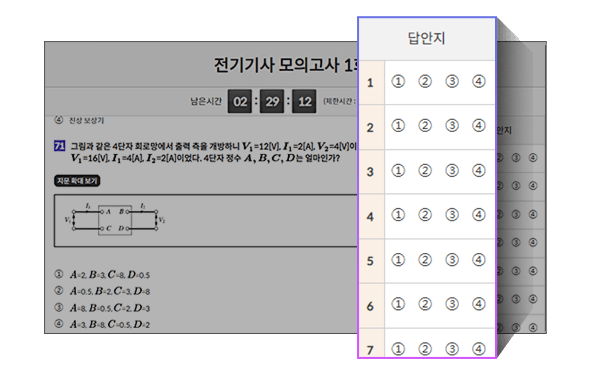This screenshot has width=591, height=371.
Task: Mark answer ④ for question 7
Action: [479, 349]
